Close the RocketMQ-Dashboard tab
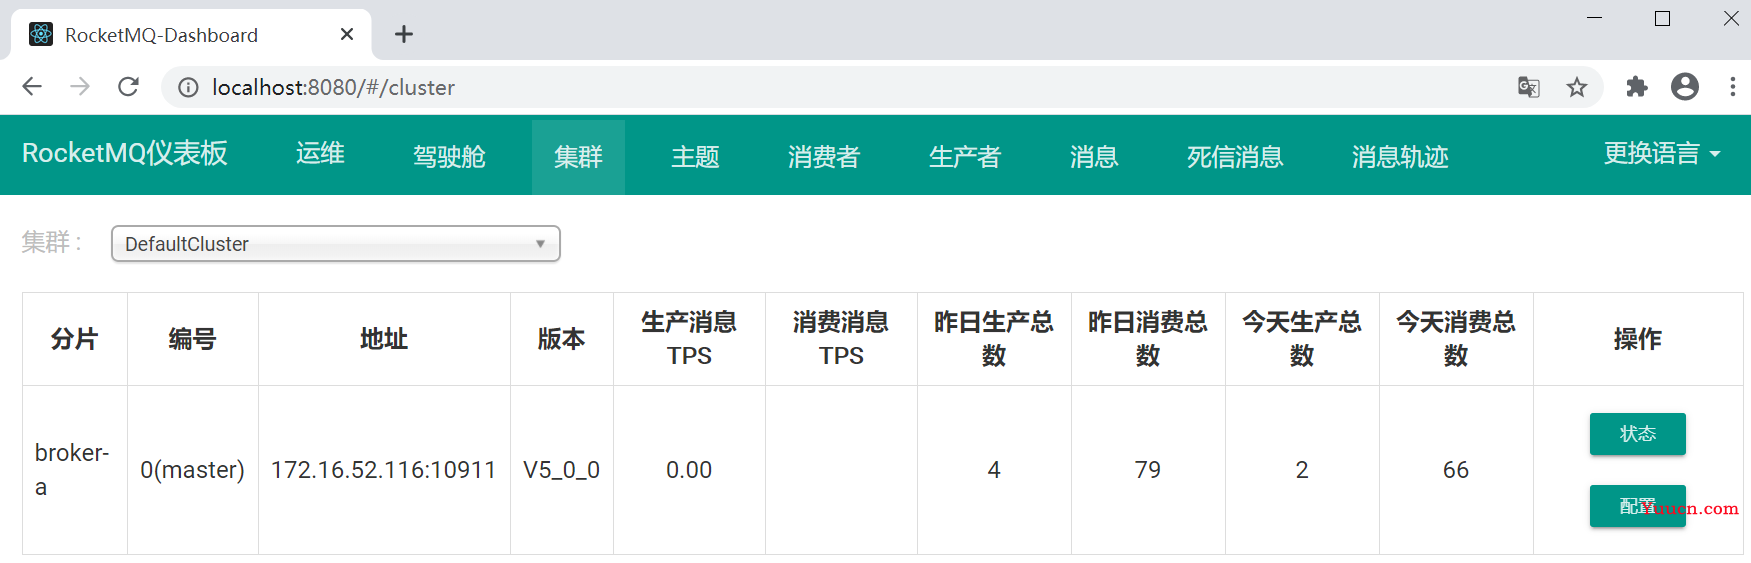This screenshot has height=563, width=1751. (x=347, y=34)
